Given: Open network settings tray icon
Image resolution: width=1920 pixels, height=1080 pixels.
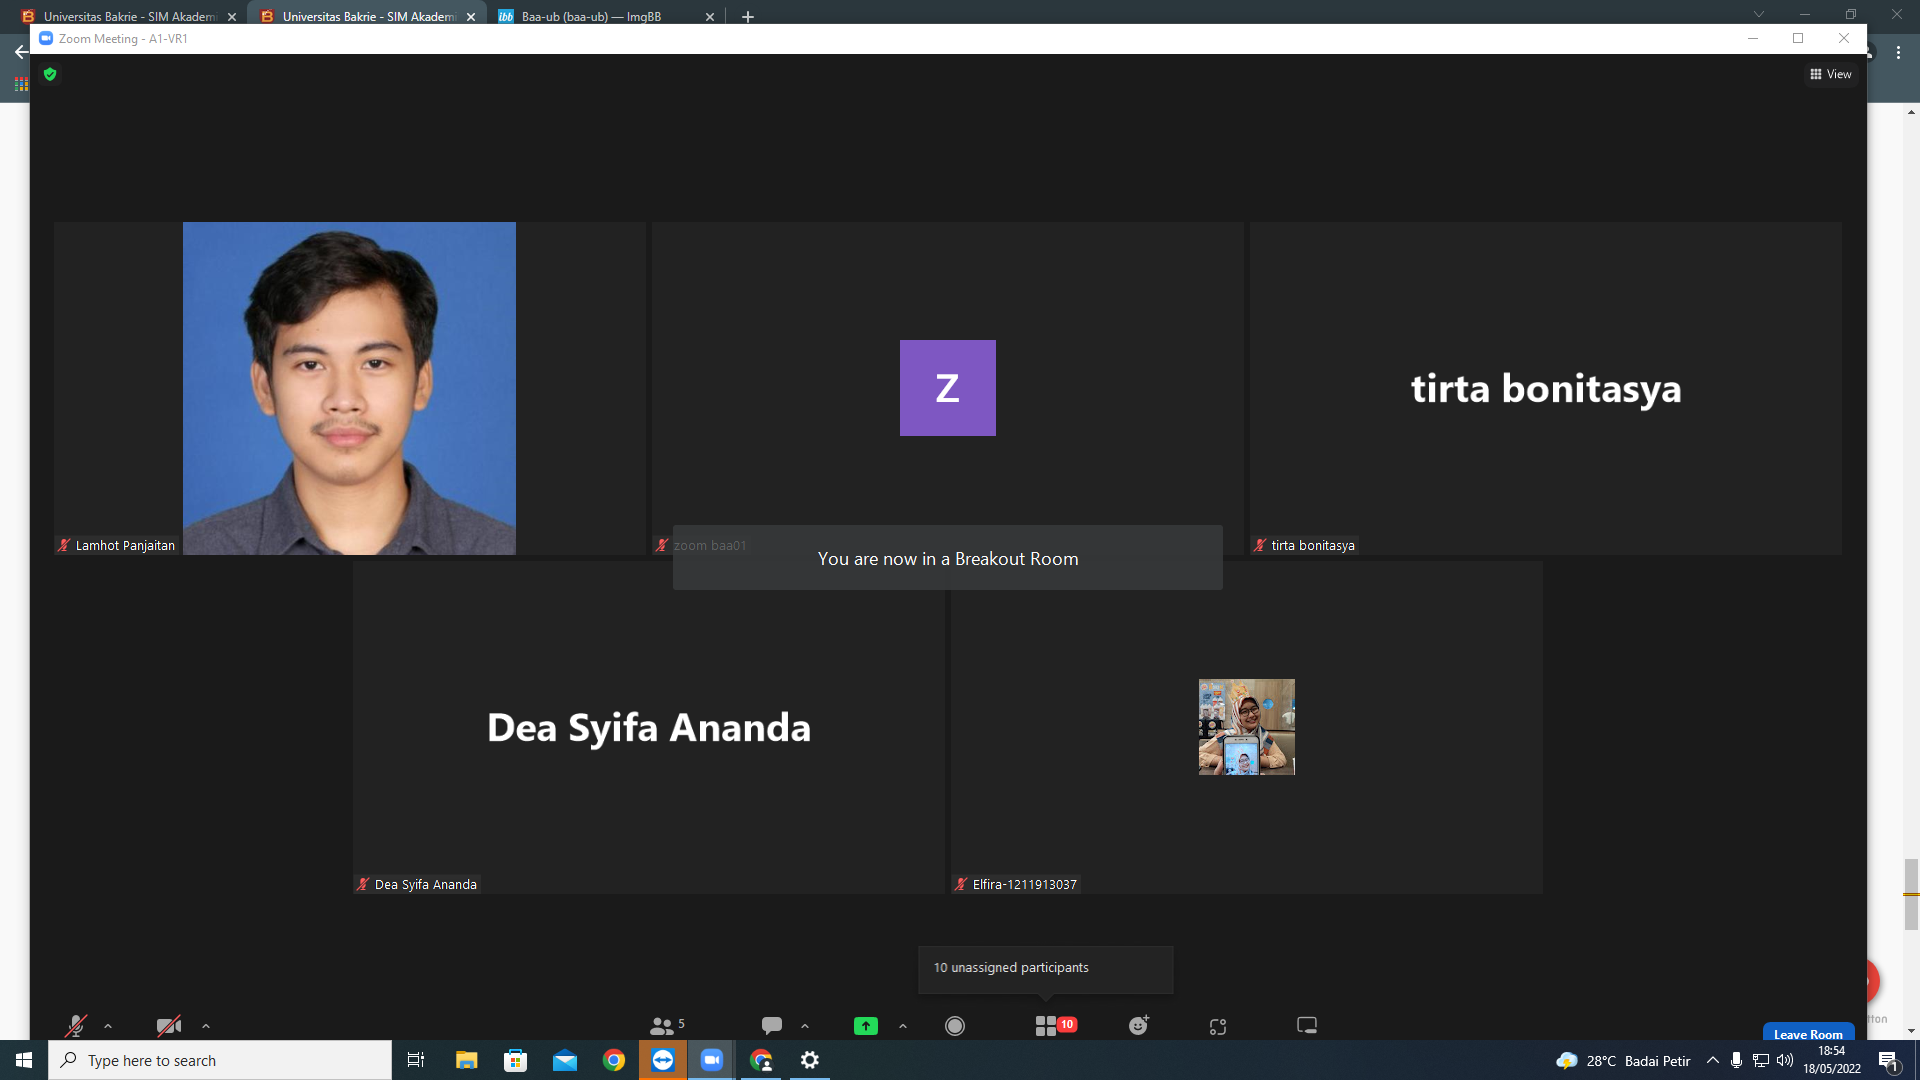Looking at the screenshot, I should [x=1761, y=1060].
